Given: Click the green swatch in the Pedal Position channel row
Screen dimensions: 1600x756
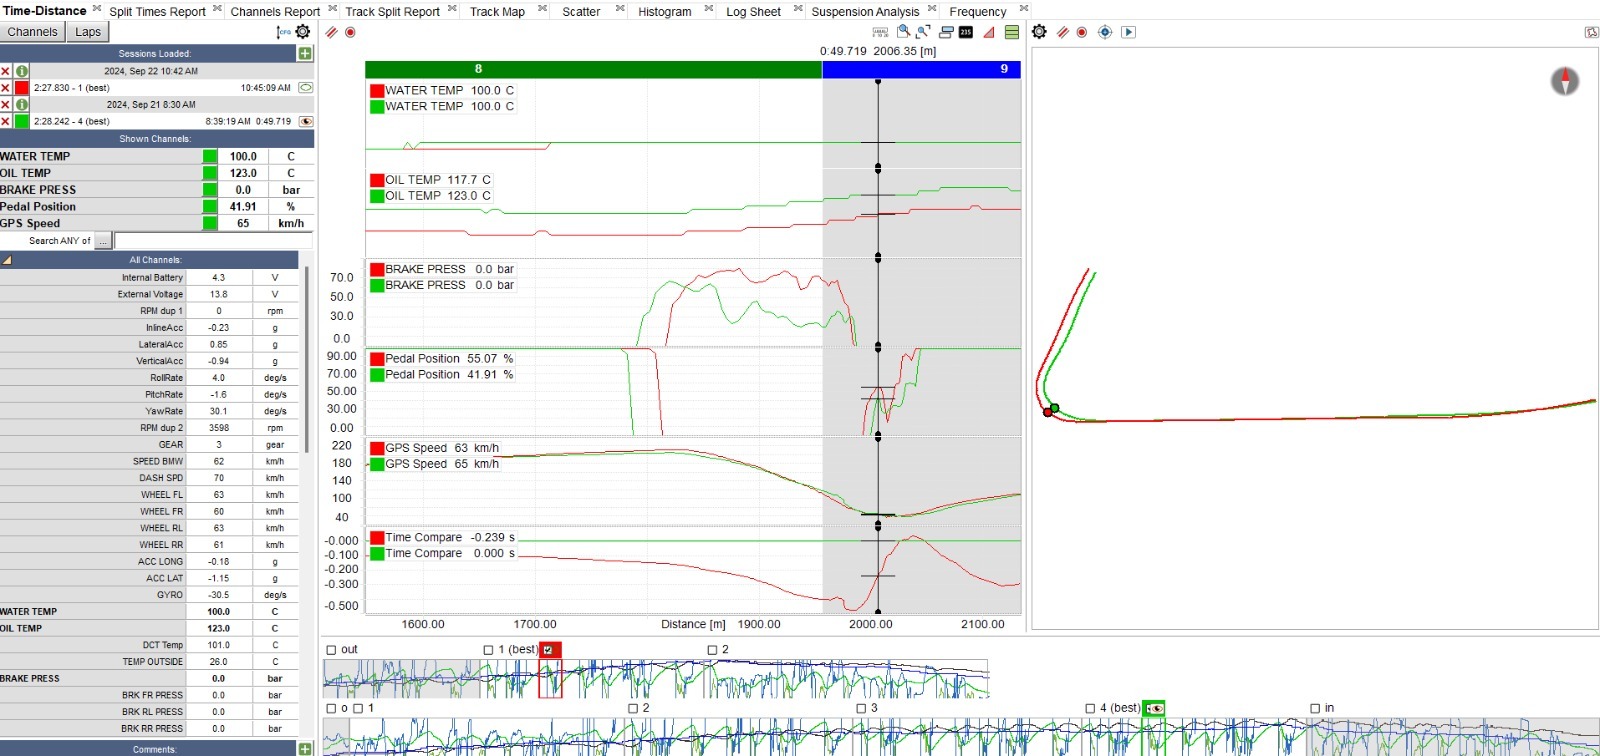Looking at the screenshot, I should coord(210,207).
